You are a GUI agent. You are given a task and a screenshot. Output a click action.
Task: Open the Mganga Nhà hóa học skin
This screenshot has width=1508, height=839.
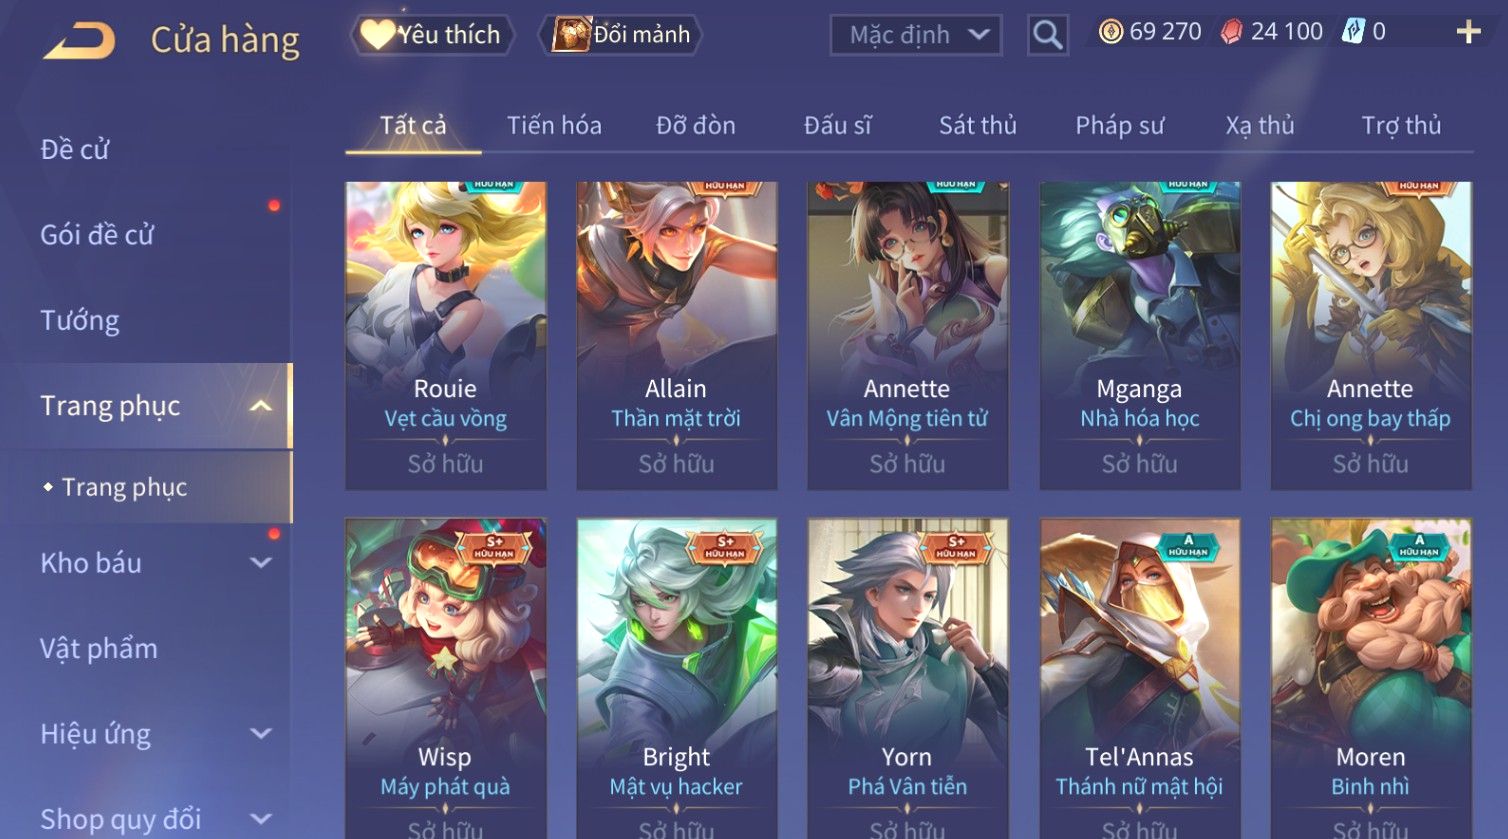click(1140, 336)
